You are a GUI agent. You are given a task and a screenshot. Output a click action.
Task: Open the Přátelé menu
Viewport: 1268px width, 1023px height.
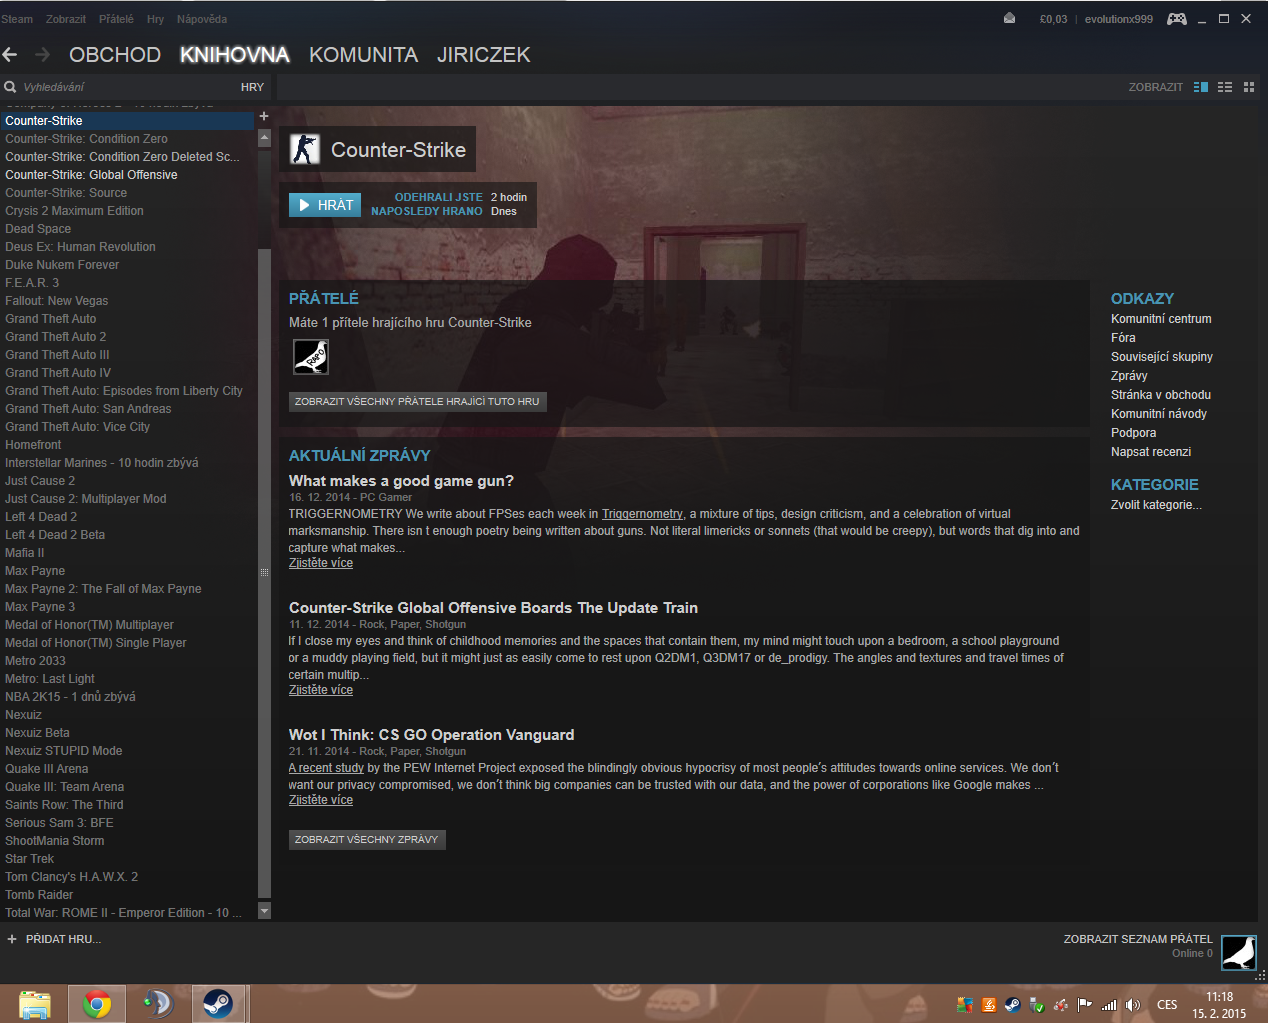[x=116, y=19]
